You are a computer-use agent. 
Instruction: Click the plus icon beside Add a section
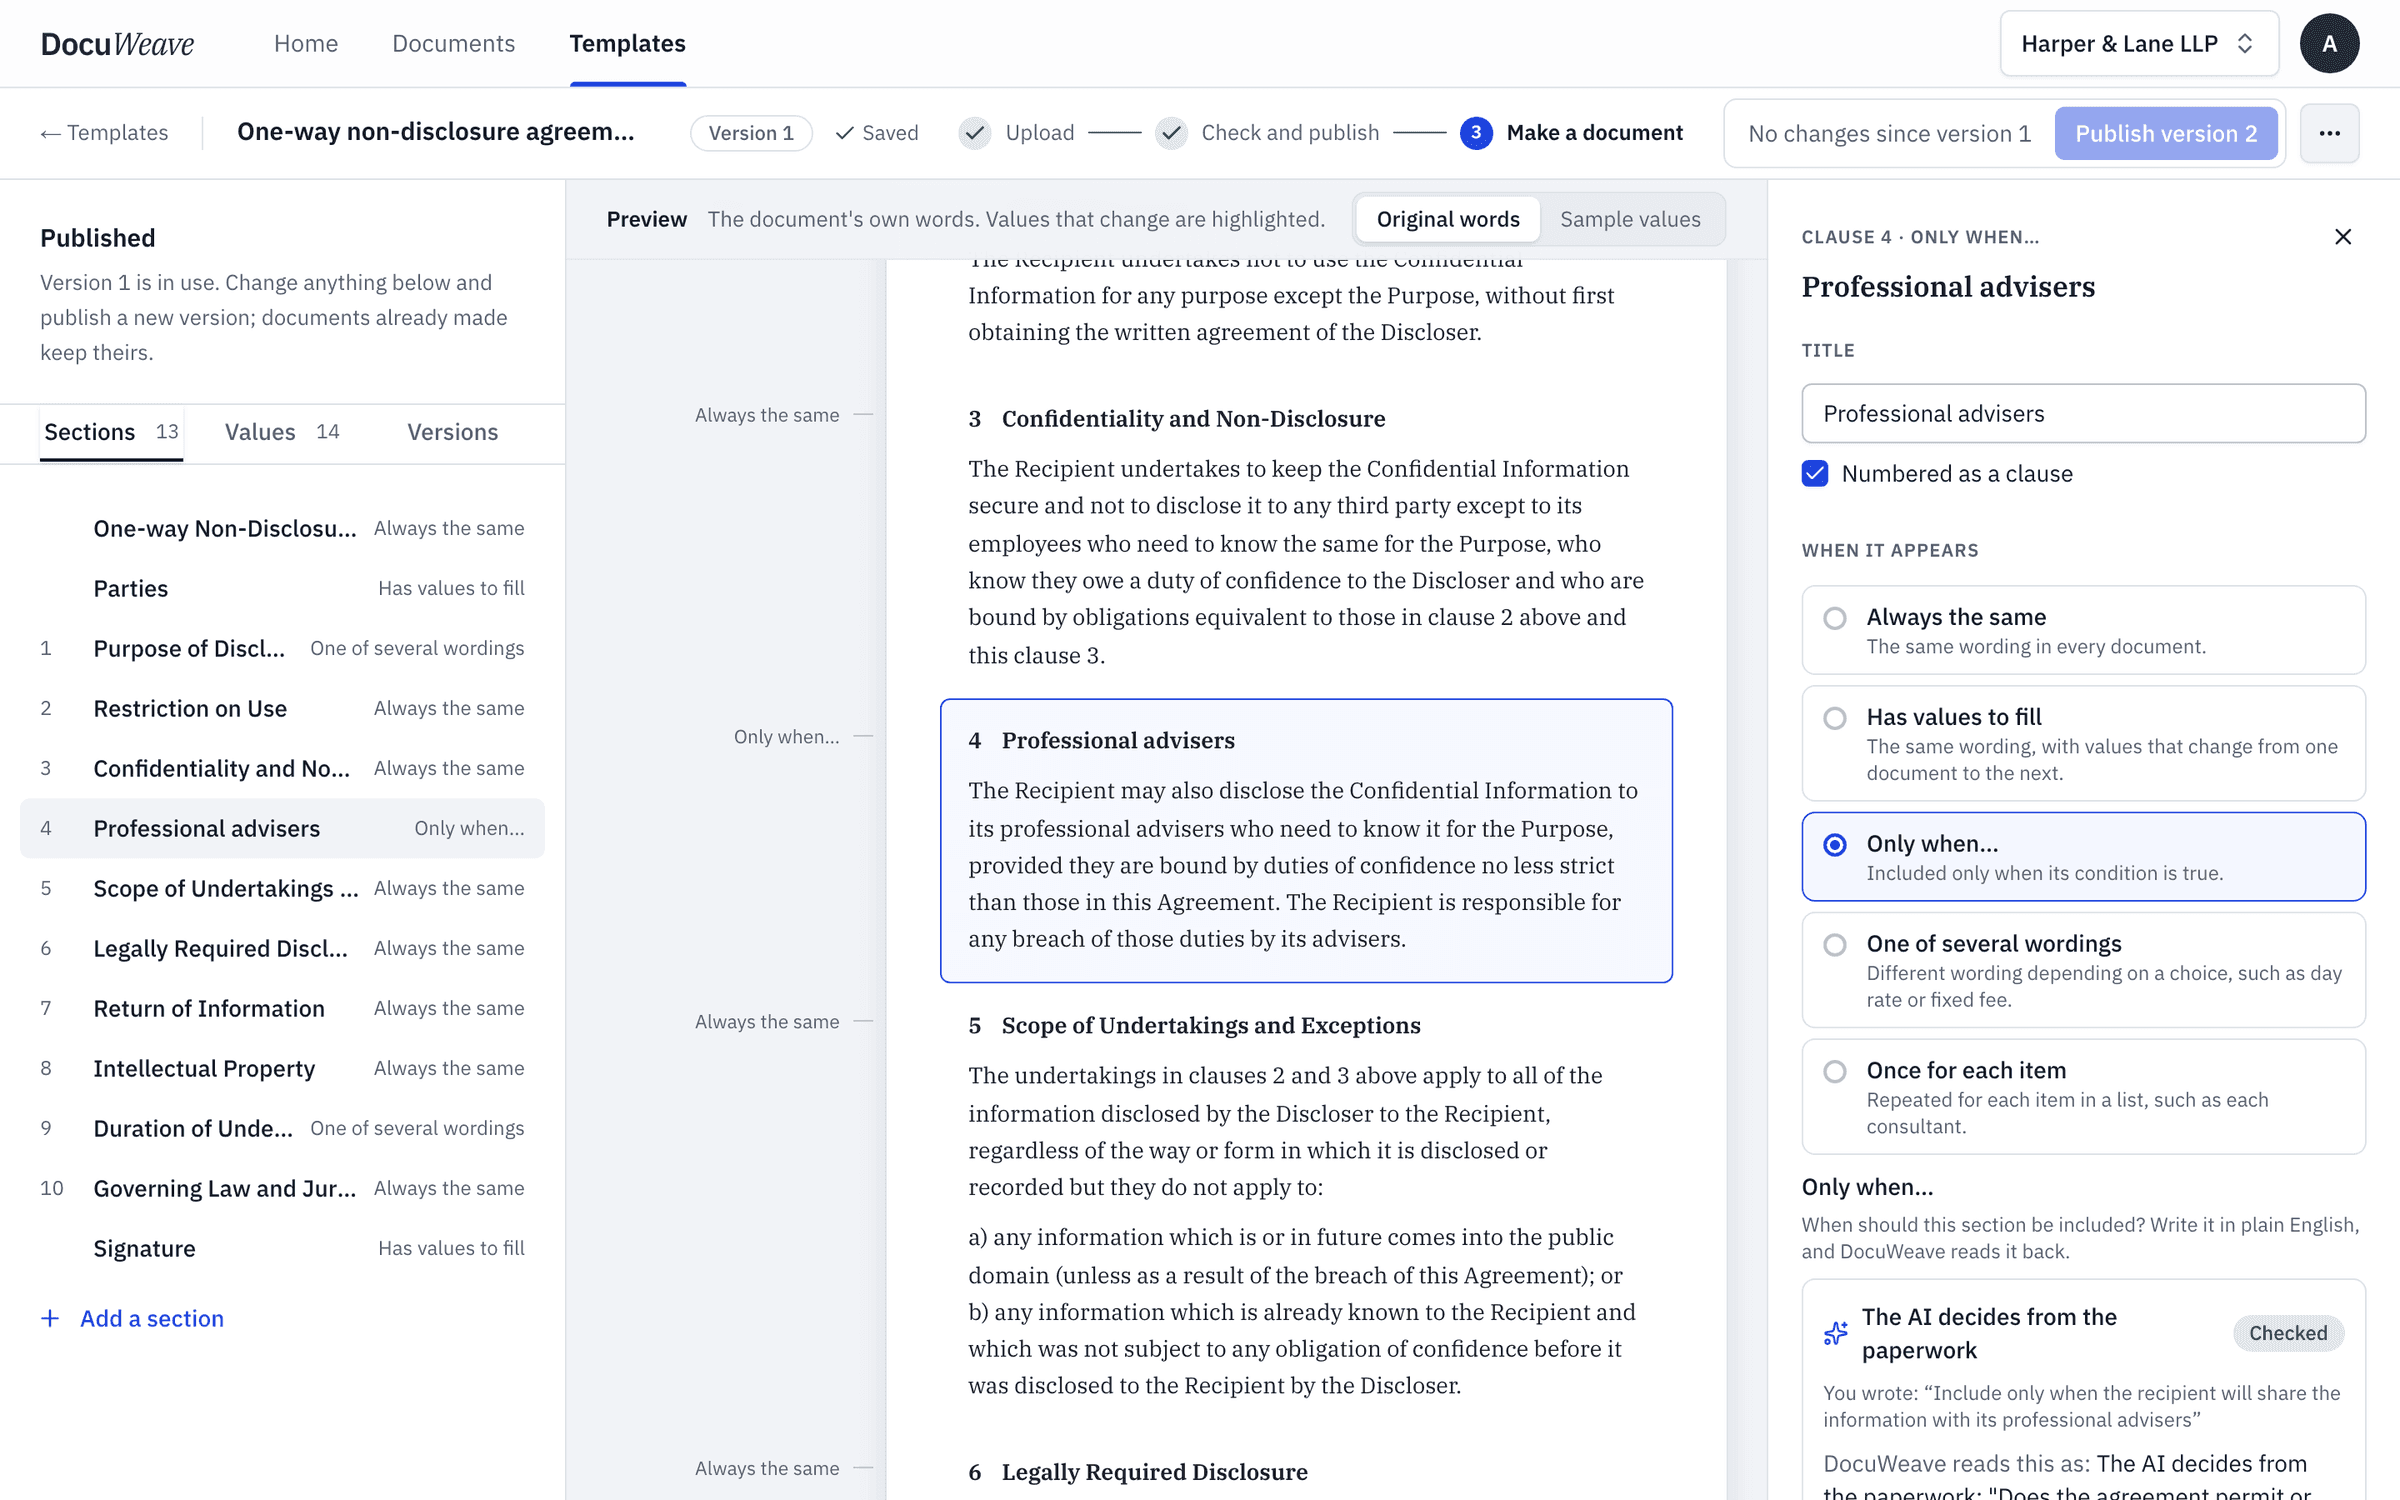pos(50,1318)
